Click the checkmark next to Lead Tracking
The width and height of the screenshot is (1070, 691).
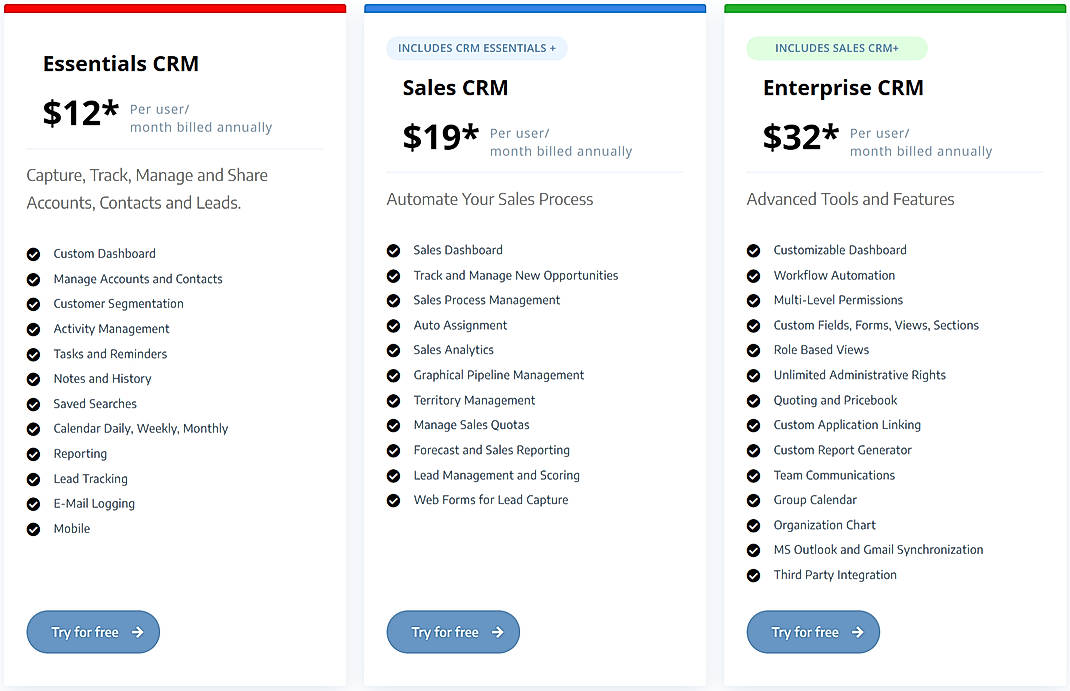click(33, 479)
